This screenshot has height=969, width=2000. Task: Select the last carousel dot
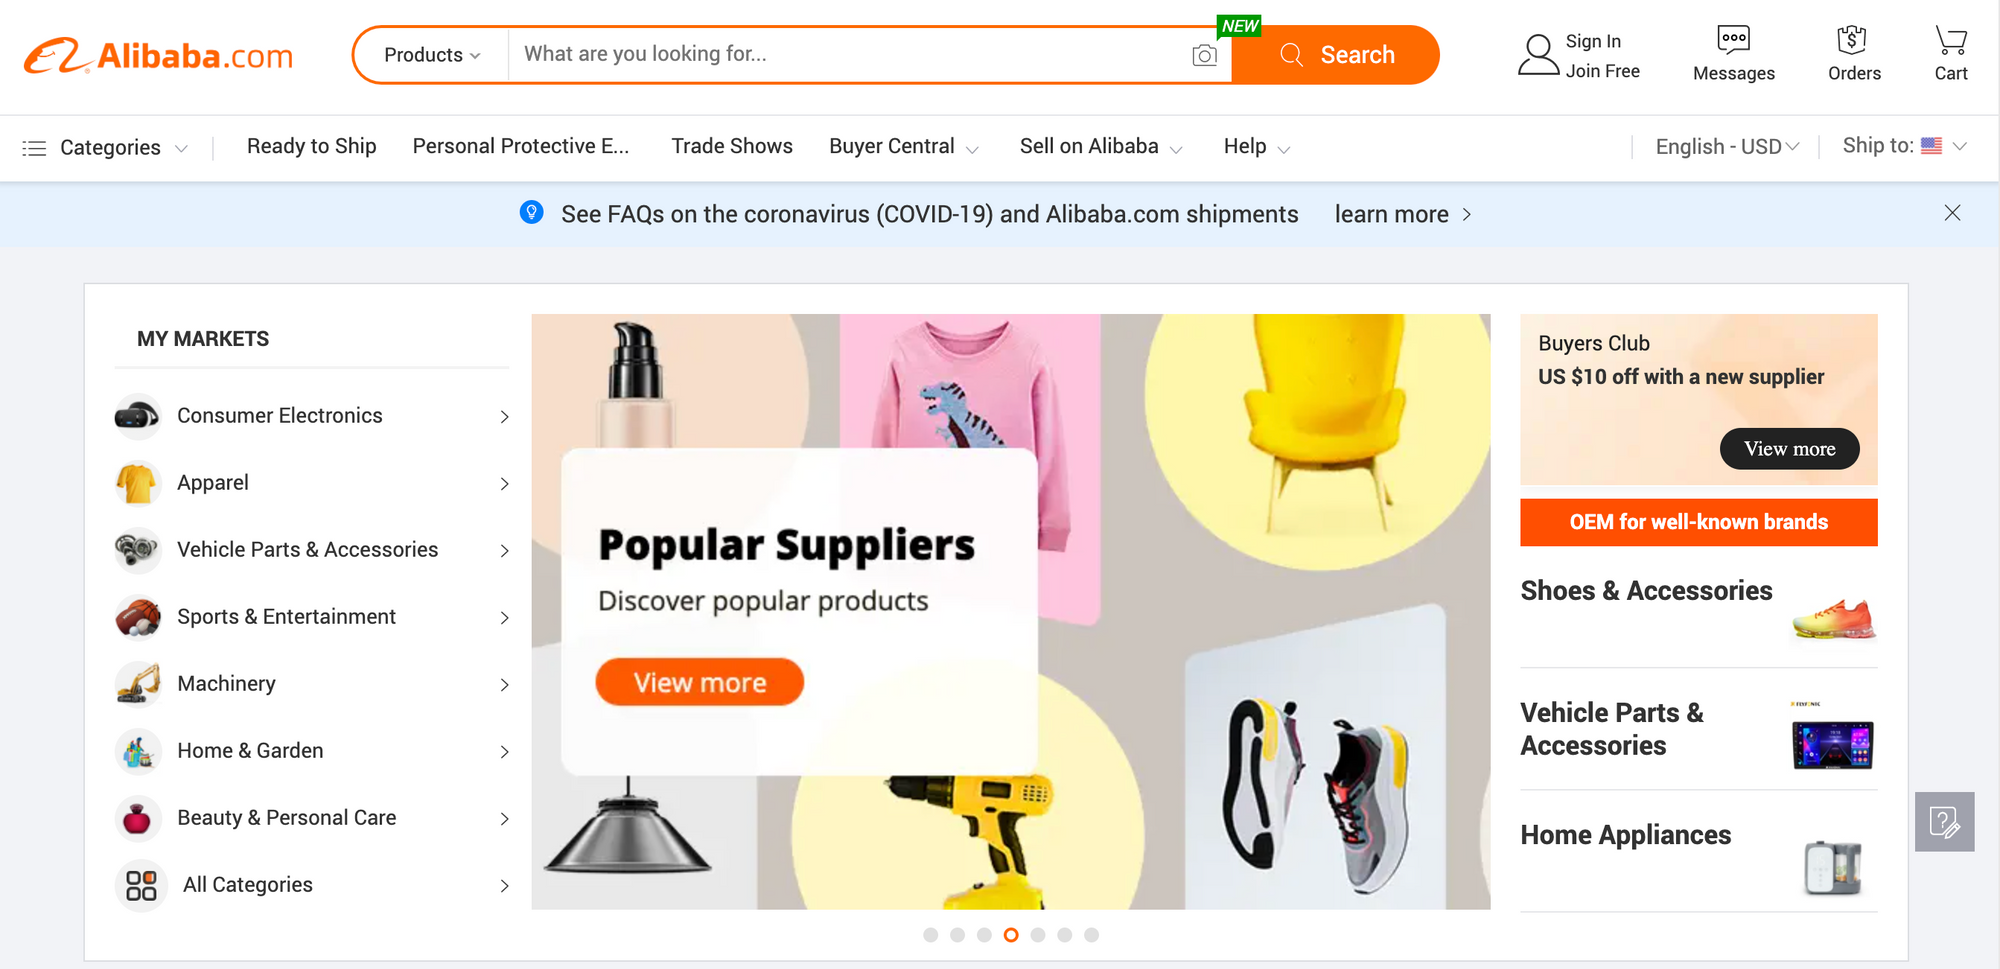[1091, 935]
